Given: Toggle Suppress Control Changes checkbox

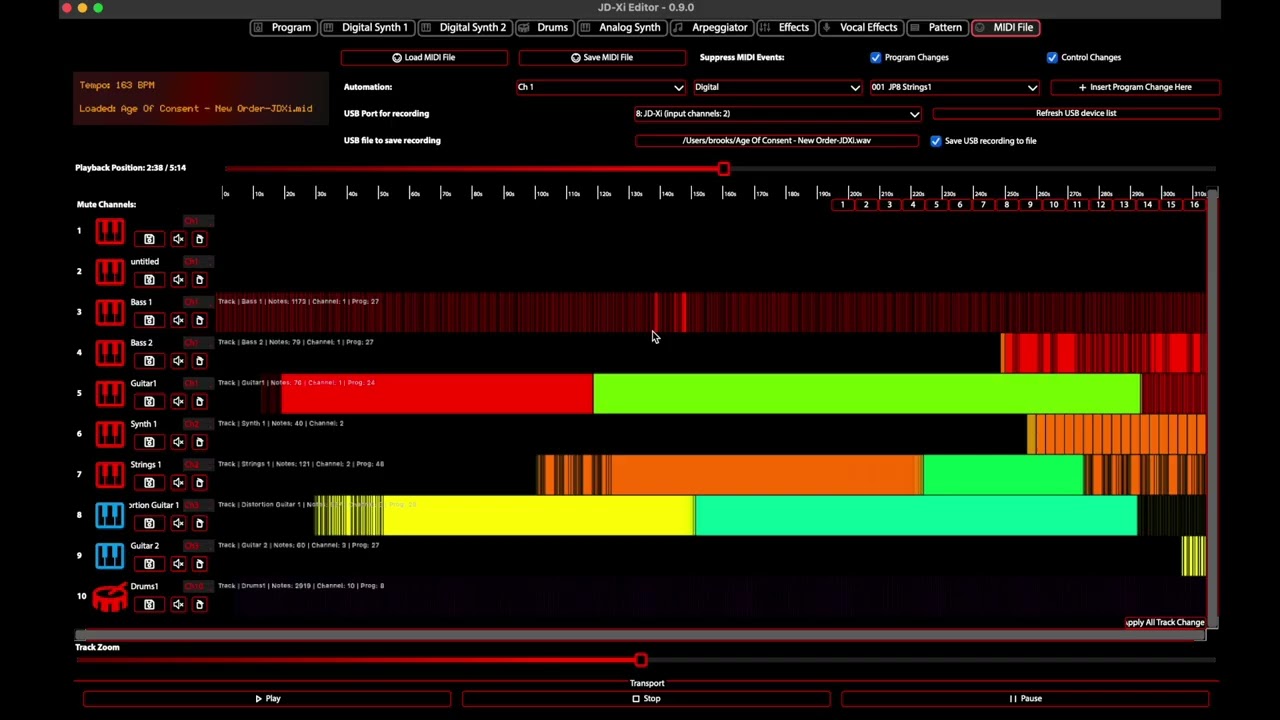Looking at the screenshot, I should pos(1052,57).
